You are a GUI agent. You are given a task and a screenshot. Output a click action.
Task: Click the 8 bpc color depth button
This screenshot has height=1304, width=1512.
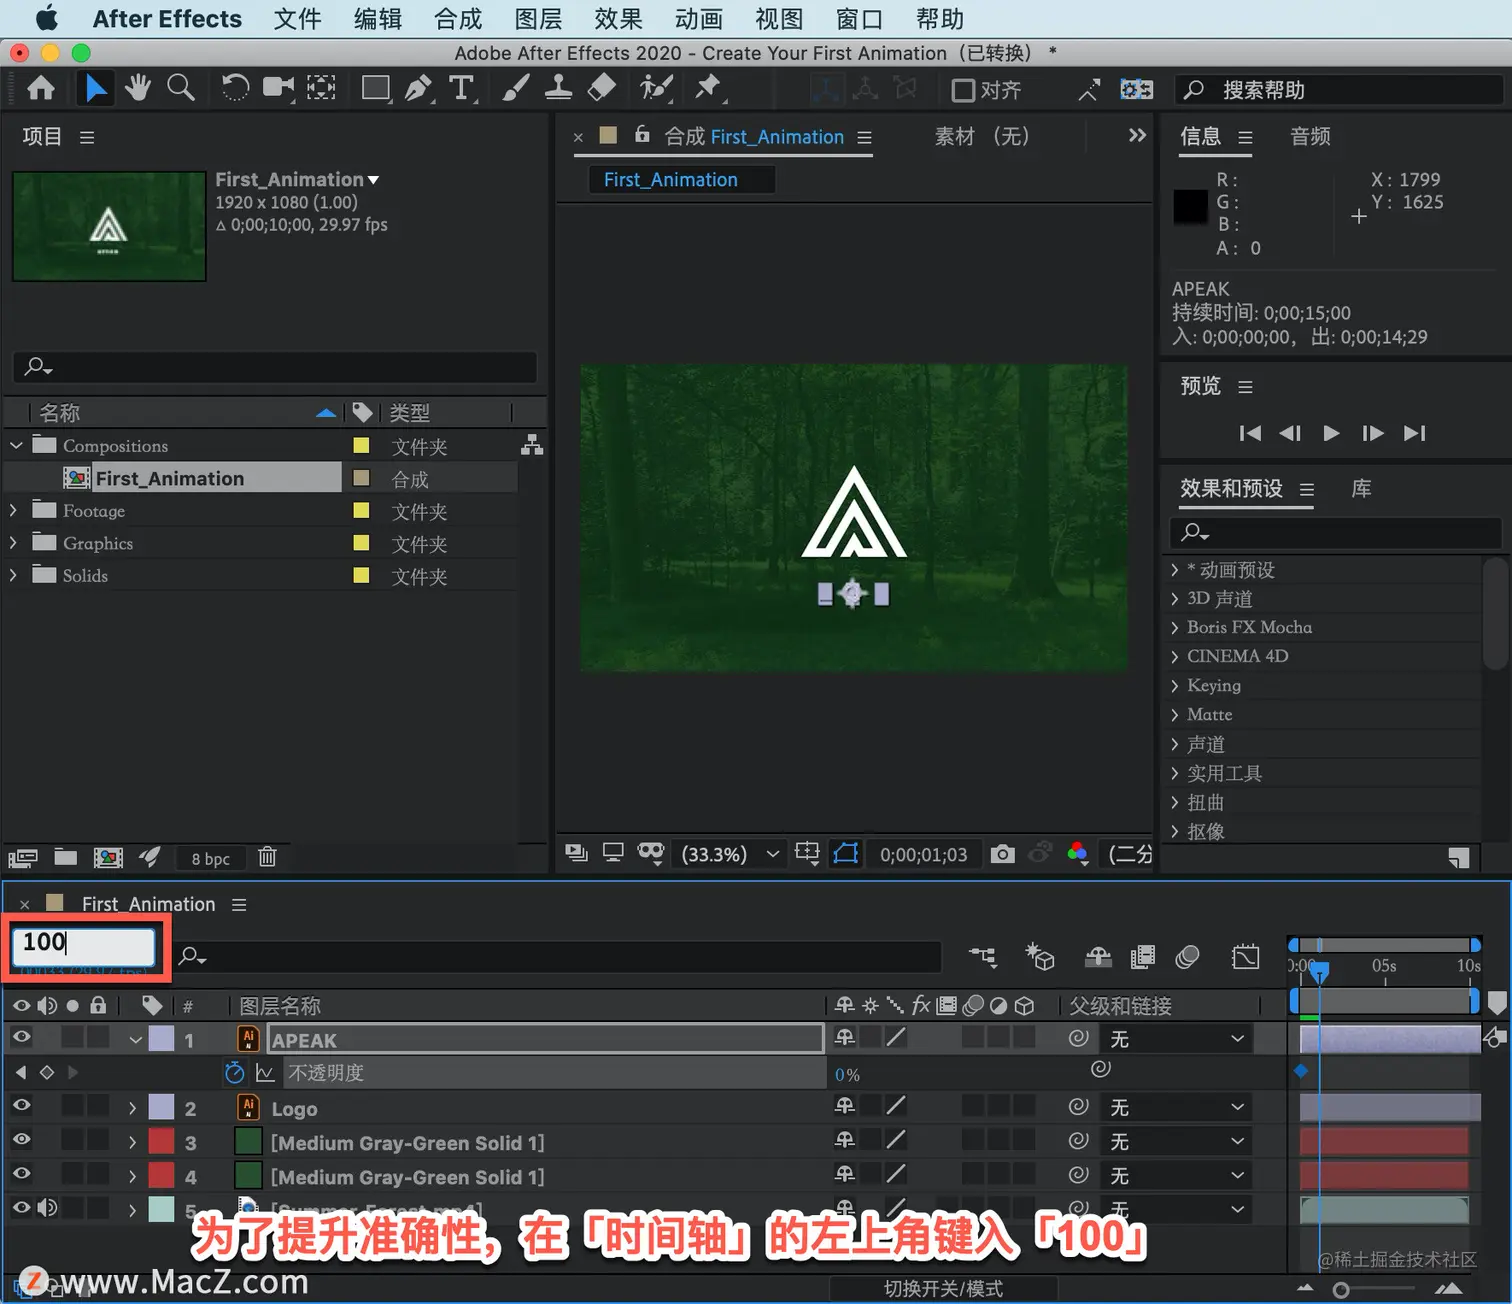click(x=210, y=859)
